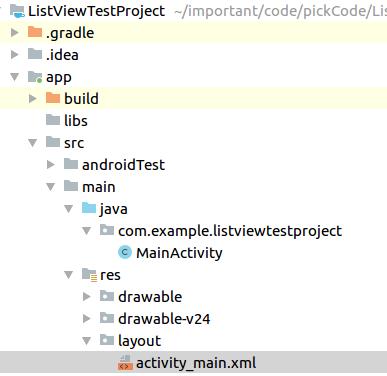Click the activity_main.xml layout file icon
The width and height of the screenshot is (387, 376).
[125, 363]
